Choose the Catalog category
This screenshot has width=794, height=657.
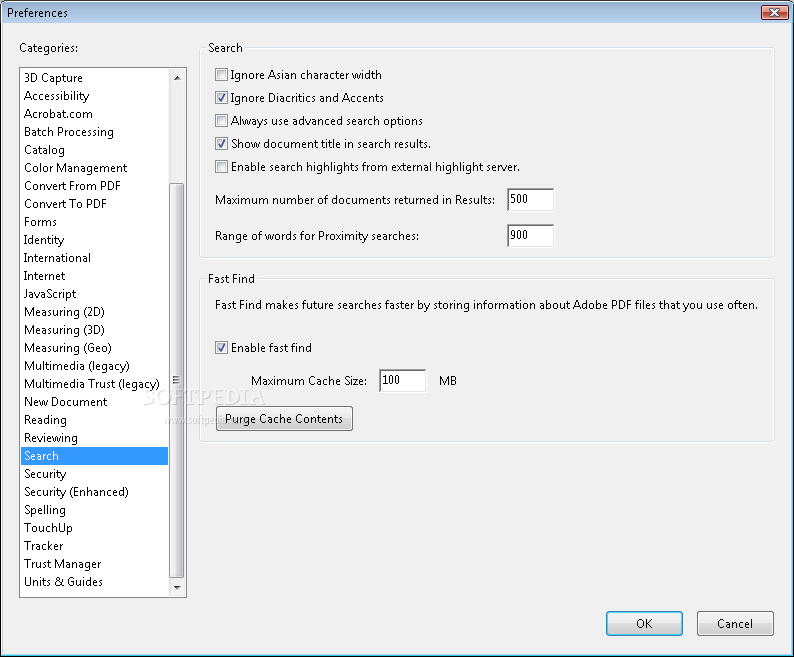pyautogui.click(x=94, y=150)
